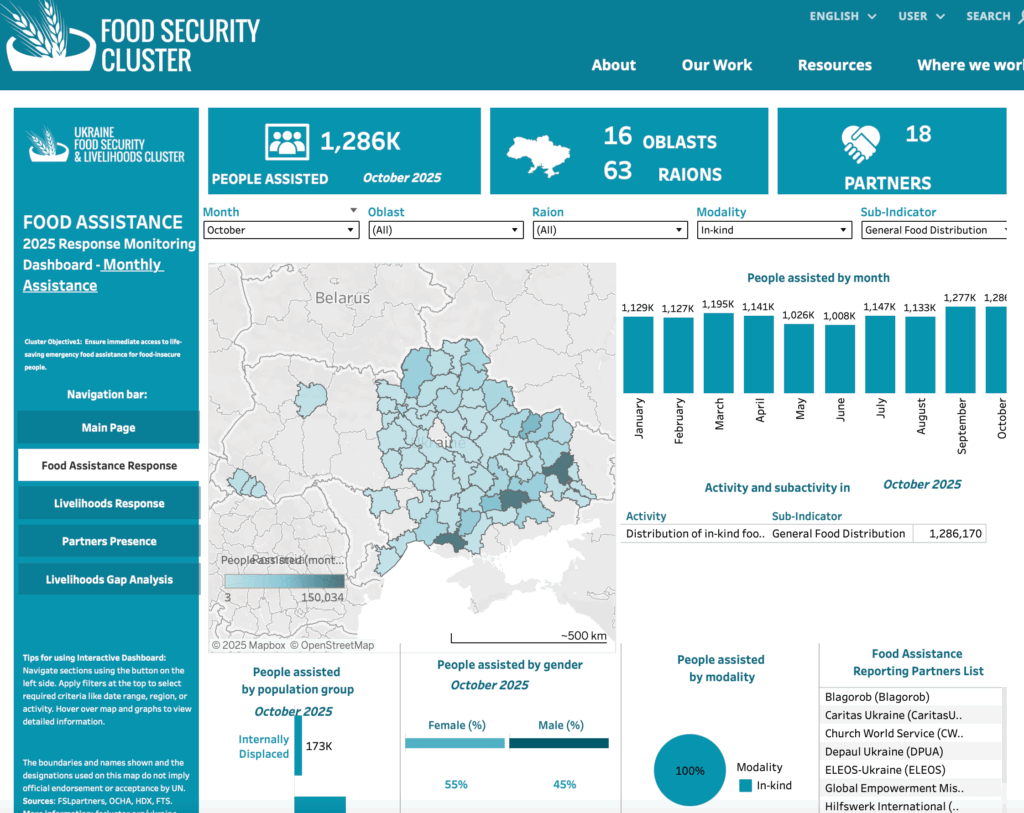Select the Partners Presence button

[108, 542]
